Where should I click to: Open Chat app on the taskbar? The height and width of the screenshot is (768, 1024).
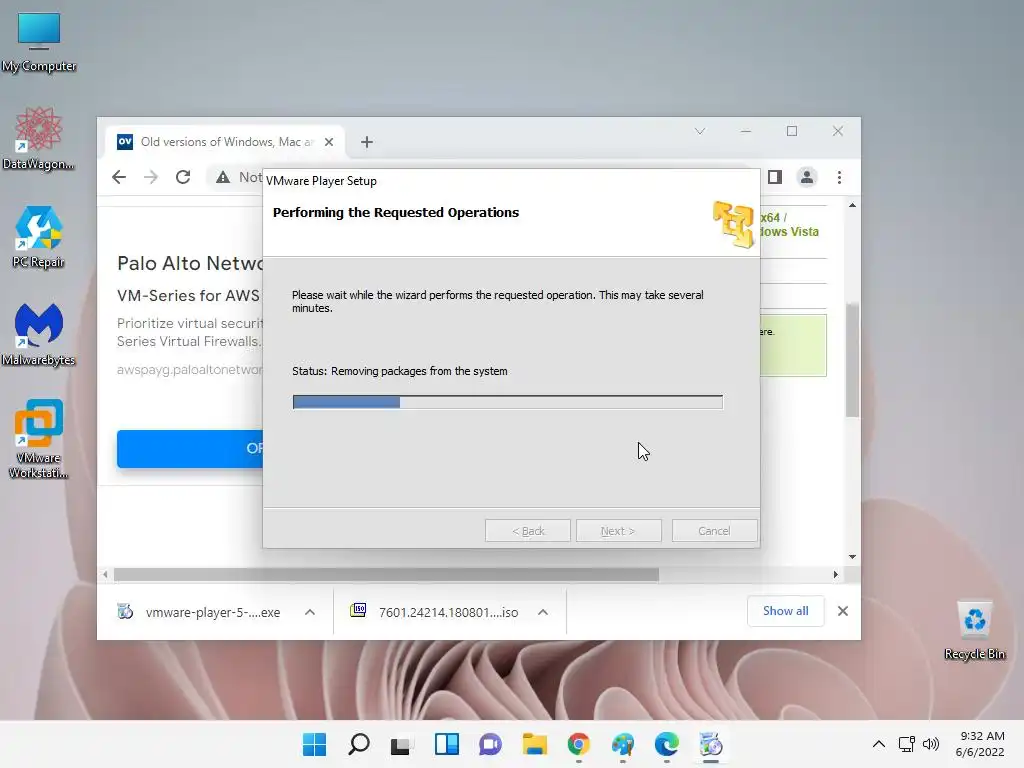[490, 744]
